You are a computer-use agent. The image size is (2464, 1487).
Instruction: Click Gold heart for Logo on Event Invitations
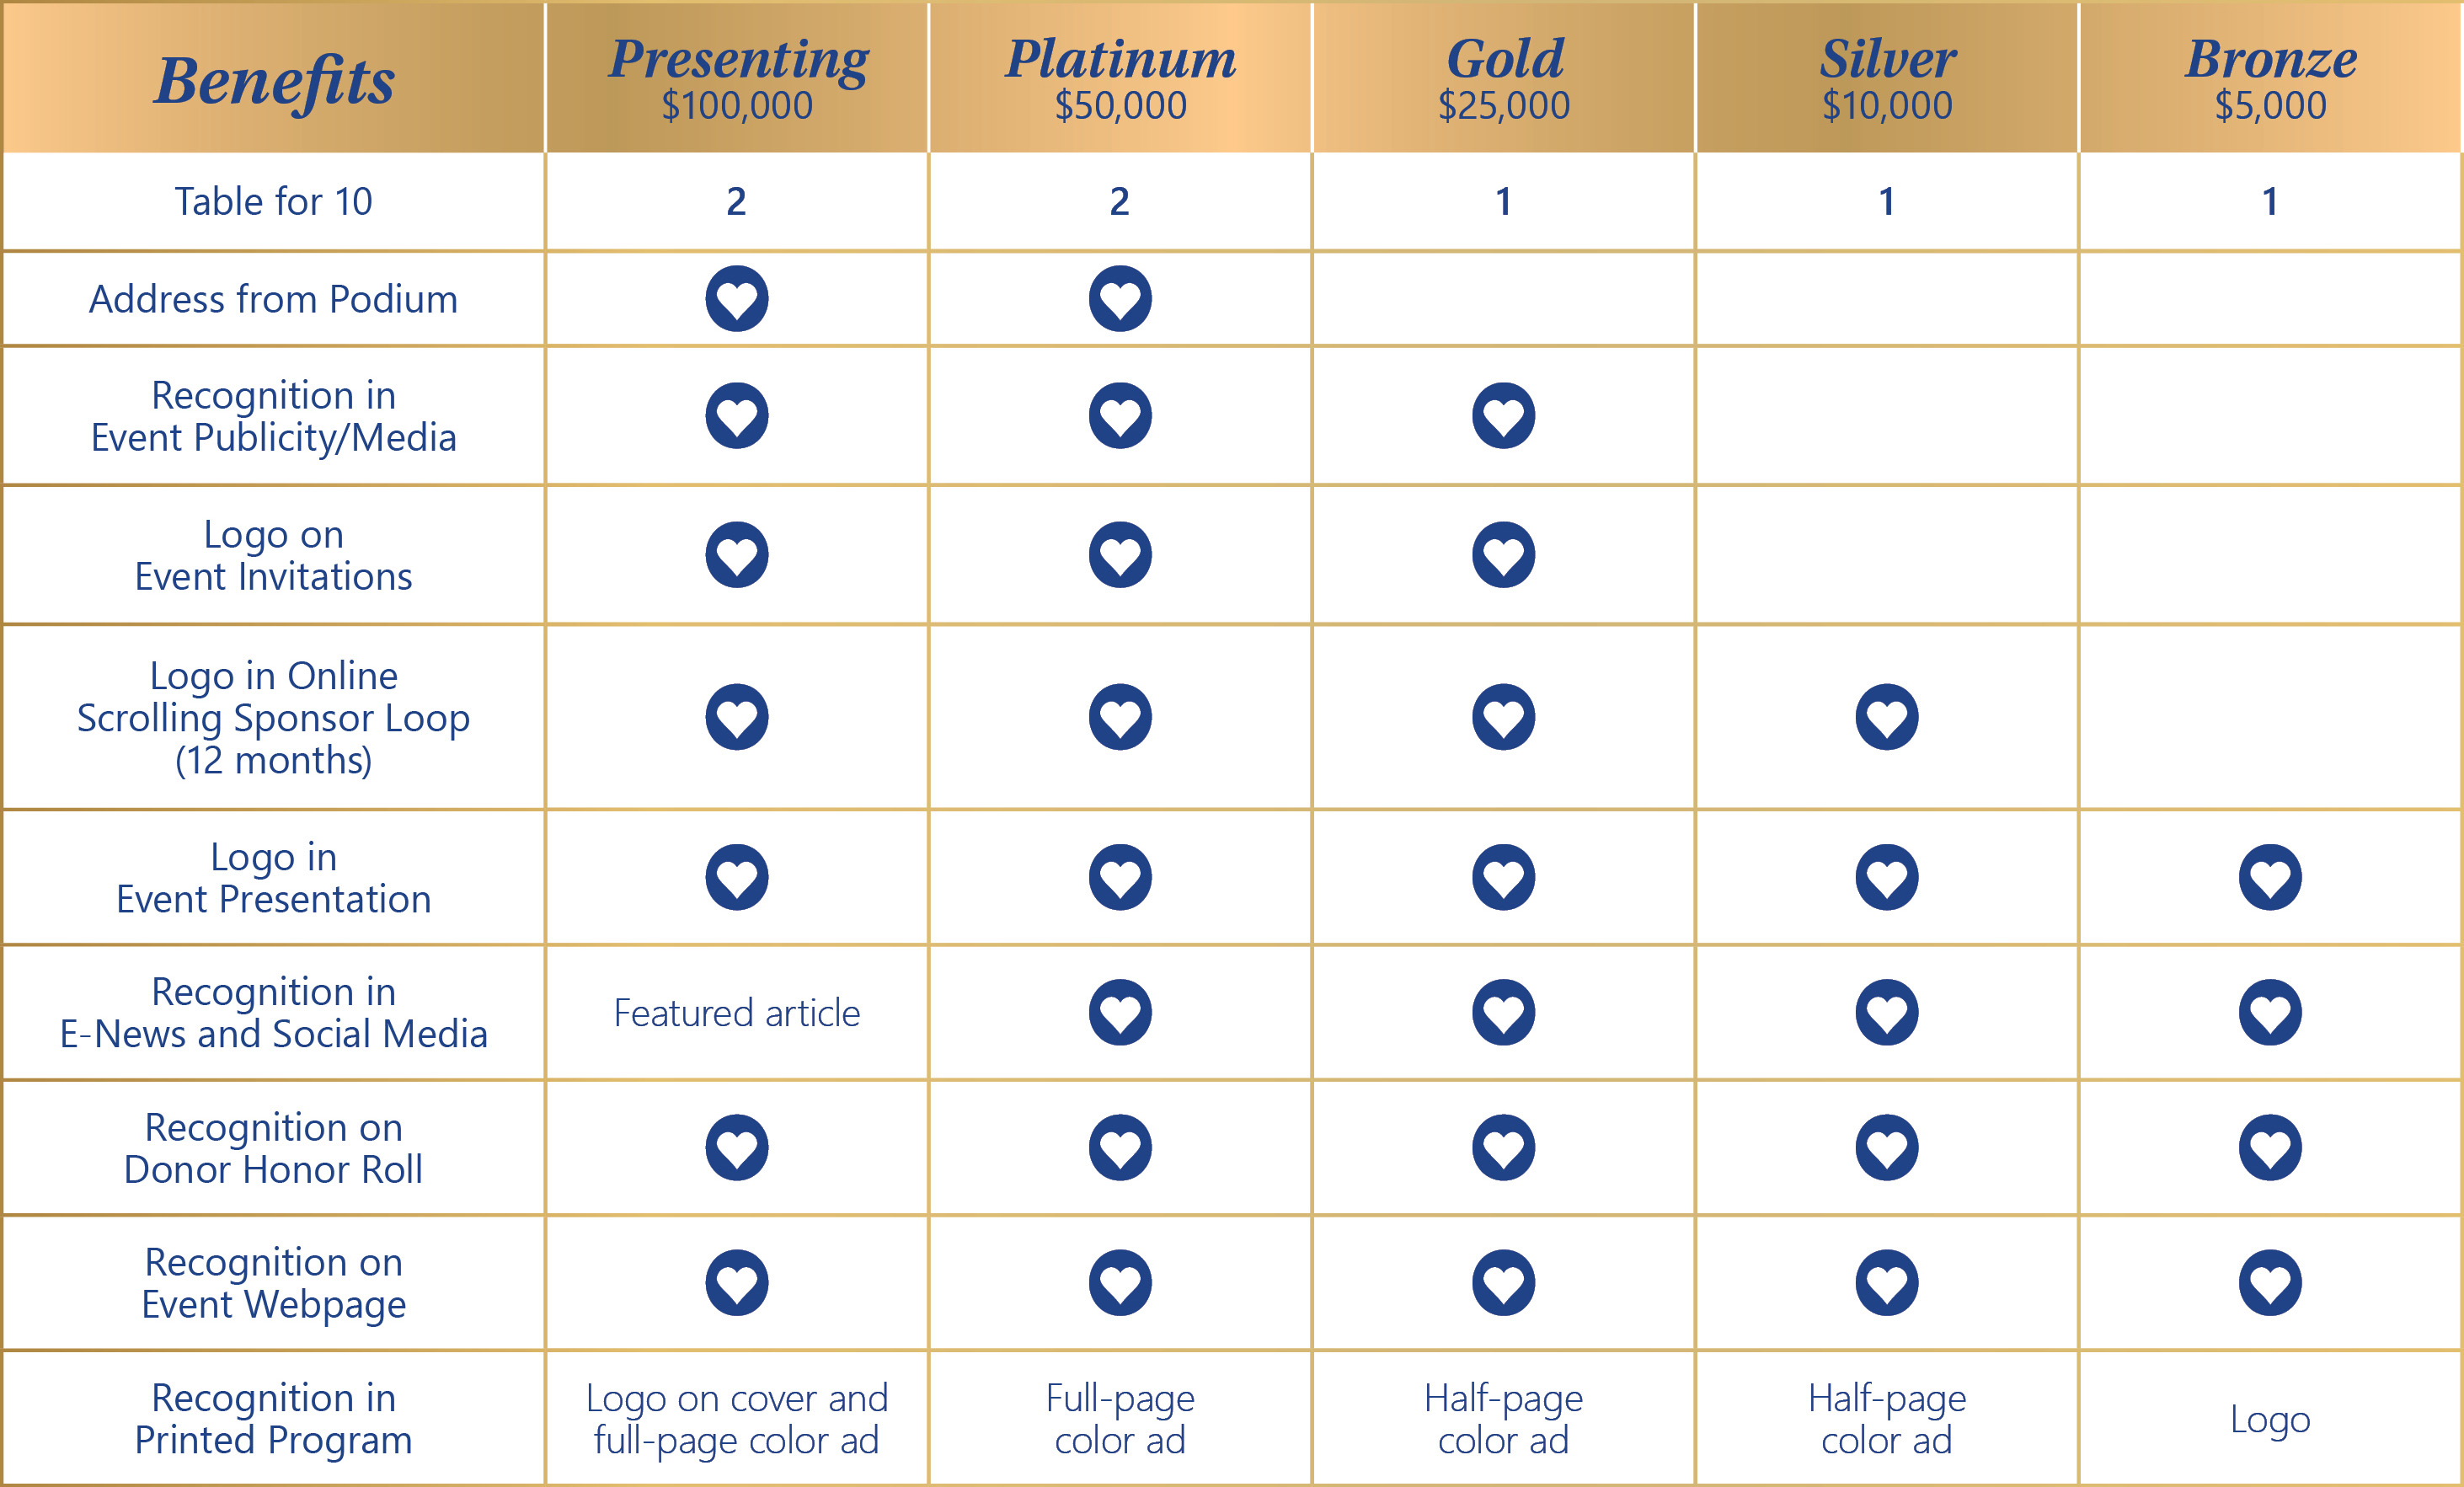tap(1503, 554)
